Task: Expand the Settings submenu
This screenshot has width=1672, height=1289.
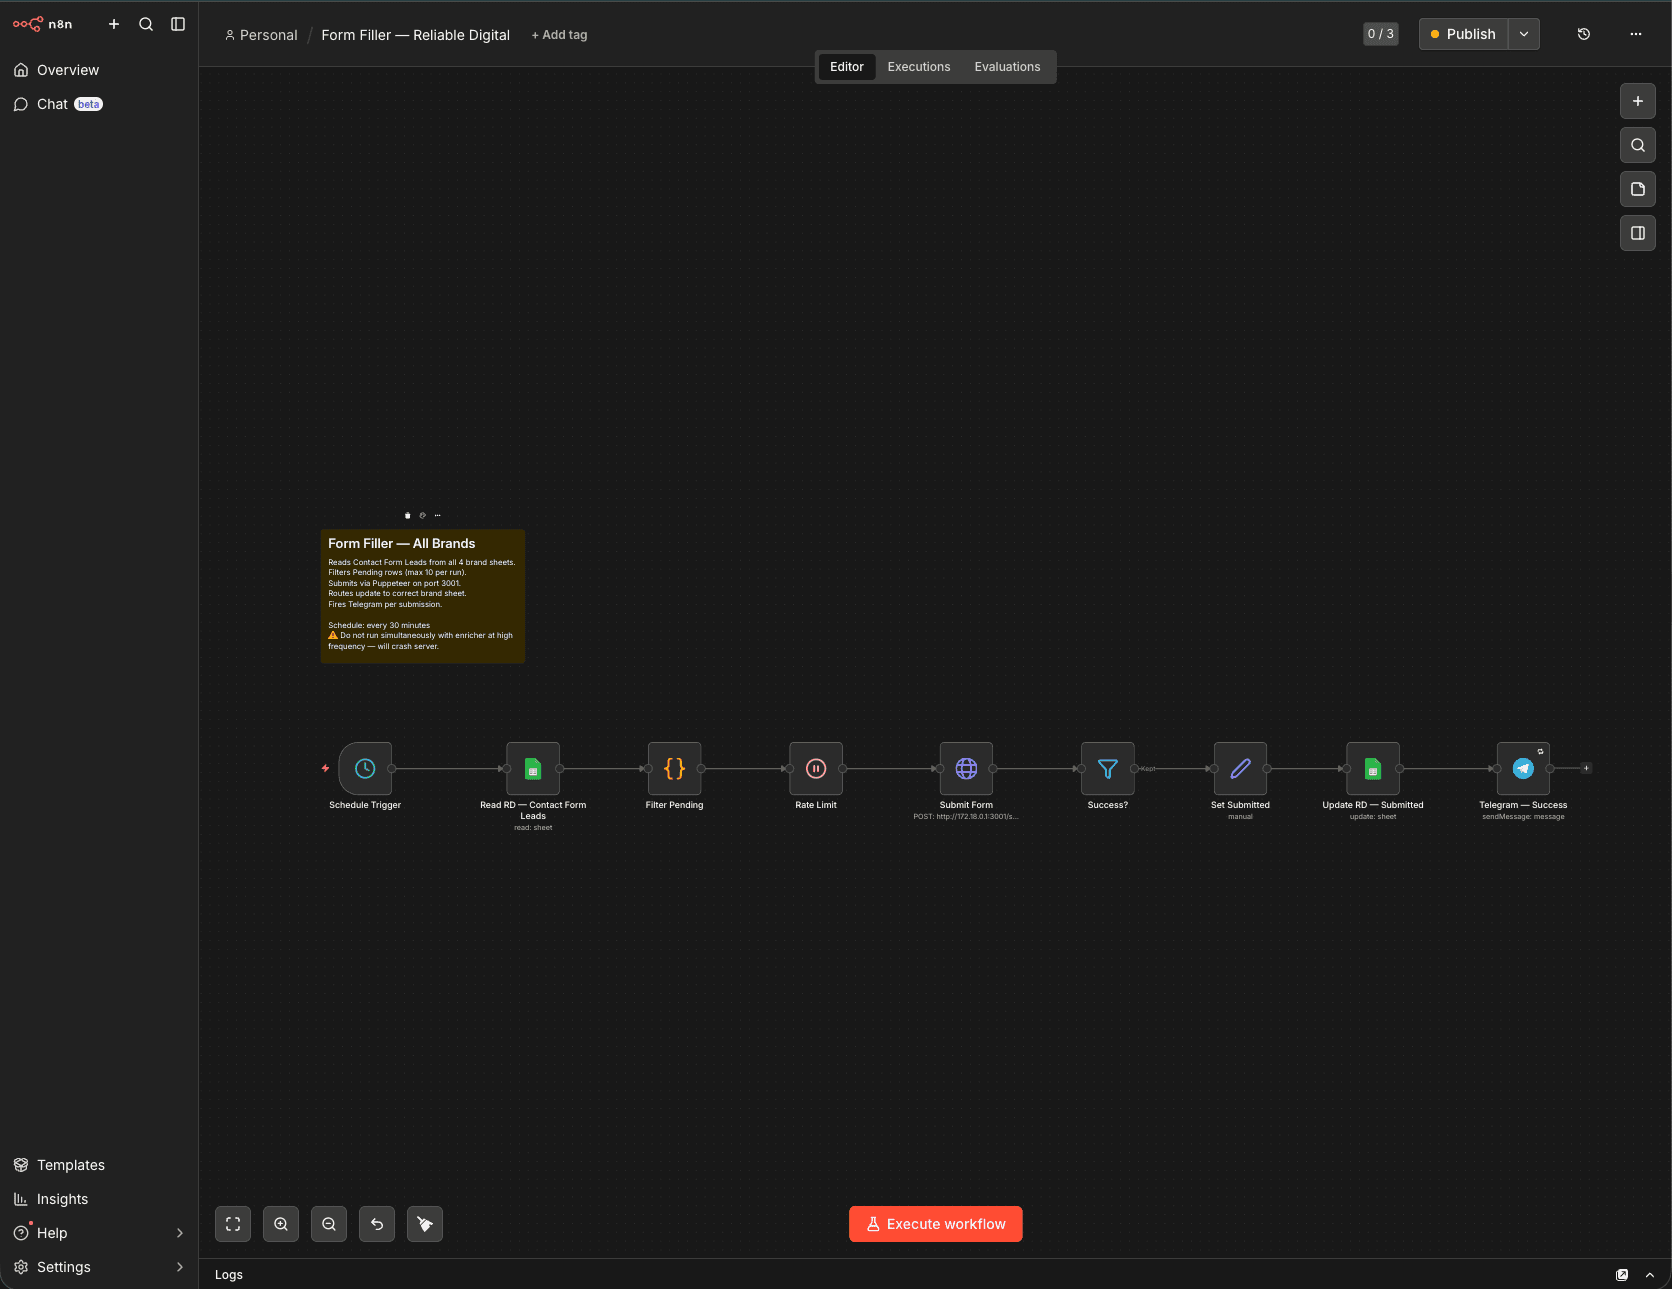Action: (179, 1267)
